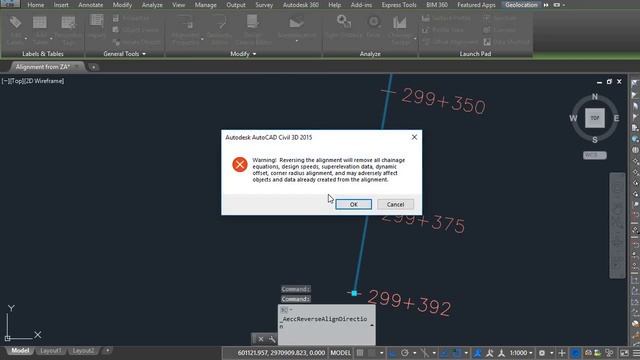The width and height of the screenshot is (640, 360).
Task: Open the Home ribbon tab
Action: click(x=36, y=5)
